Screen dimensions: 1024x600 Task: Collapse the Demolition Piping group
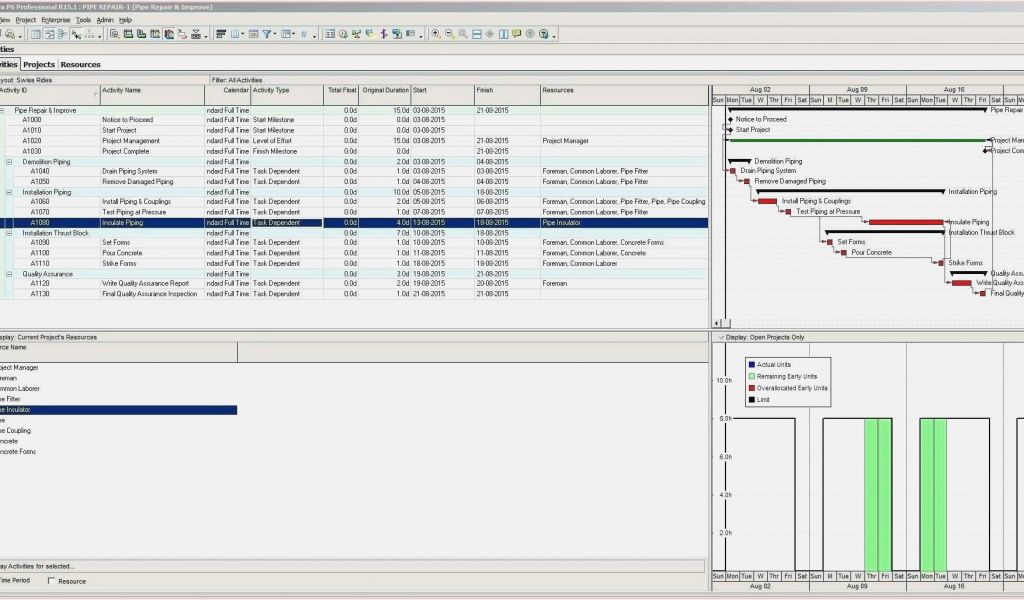(9, 161)
